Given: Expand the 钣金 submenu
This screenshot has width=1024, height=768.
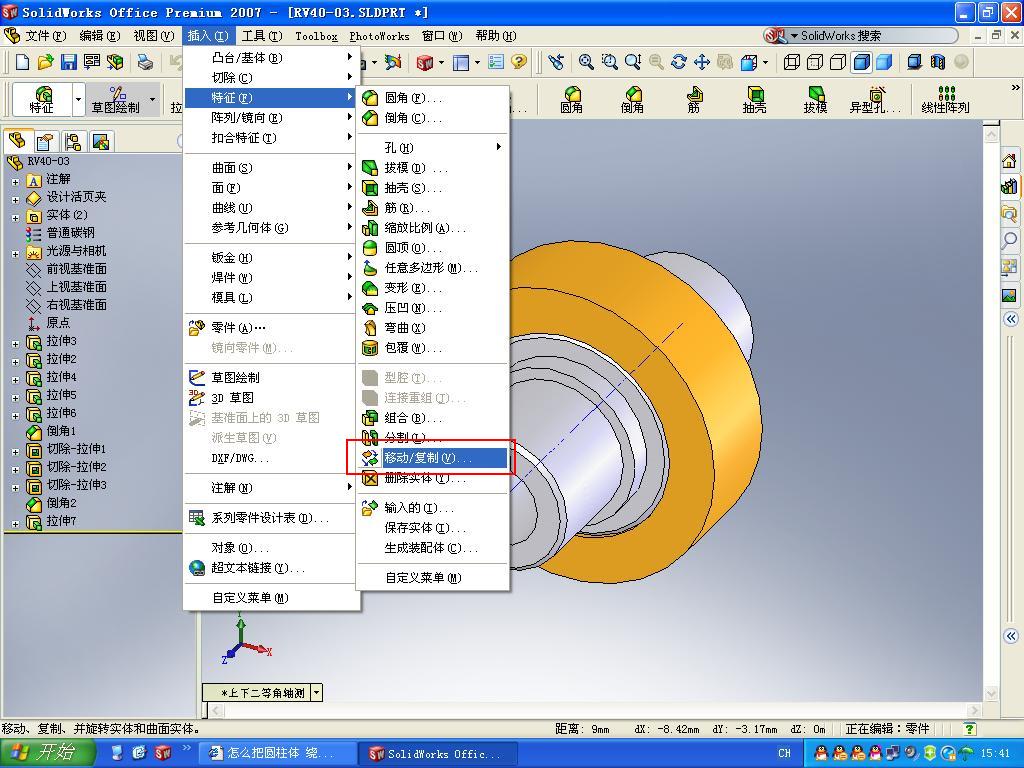Looking at the screenshot, I should 272,258.
